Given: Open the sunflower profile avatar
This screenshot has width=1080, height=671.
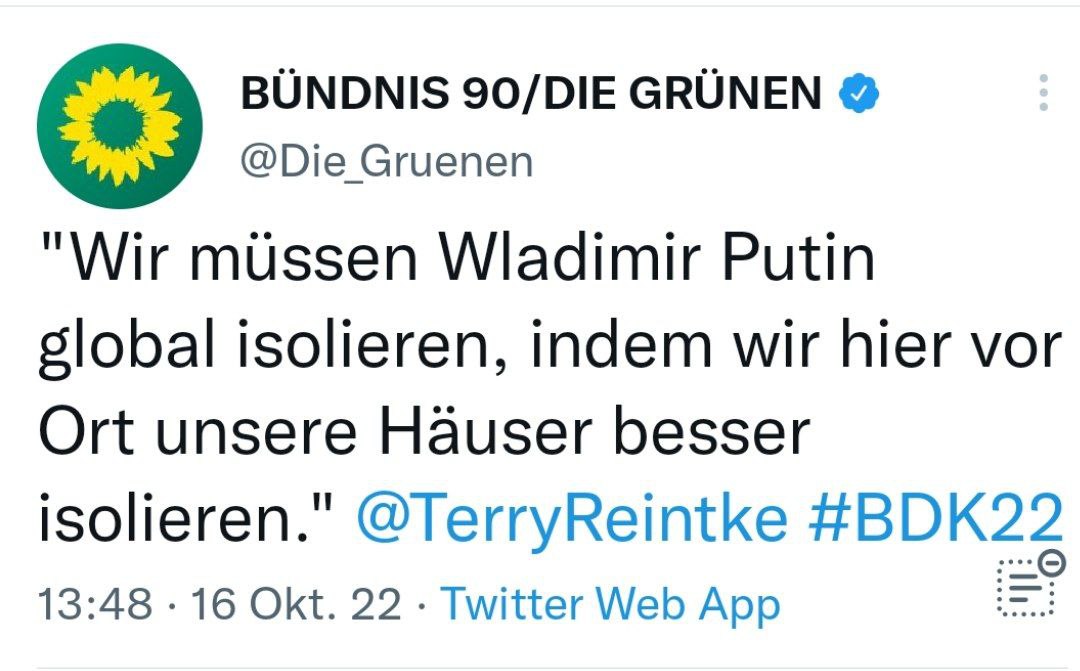Looking at the screenshot, I should 119,127.
